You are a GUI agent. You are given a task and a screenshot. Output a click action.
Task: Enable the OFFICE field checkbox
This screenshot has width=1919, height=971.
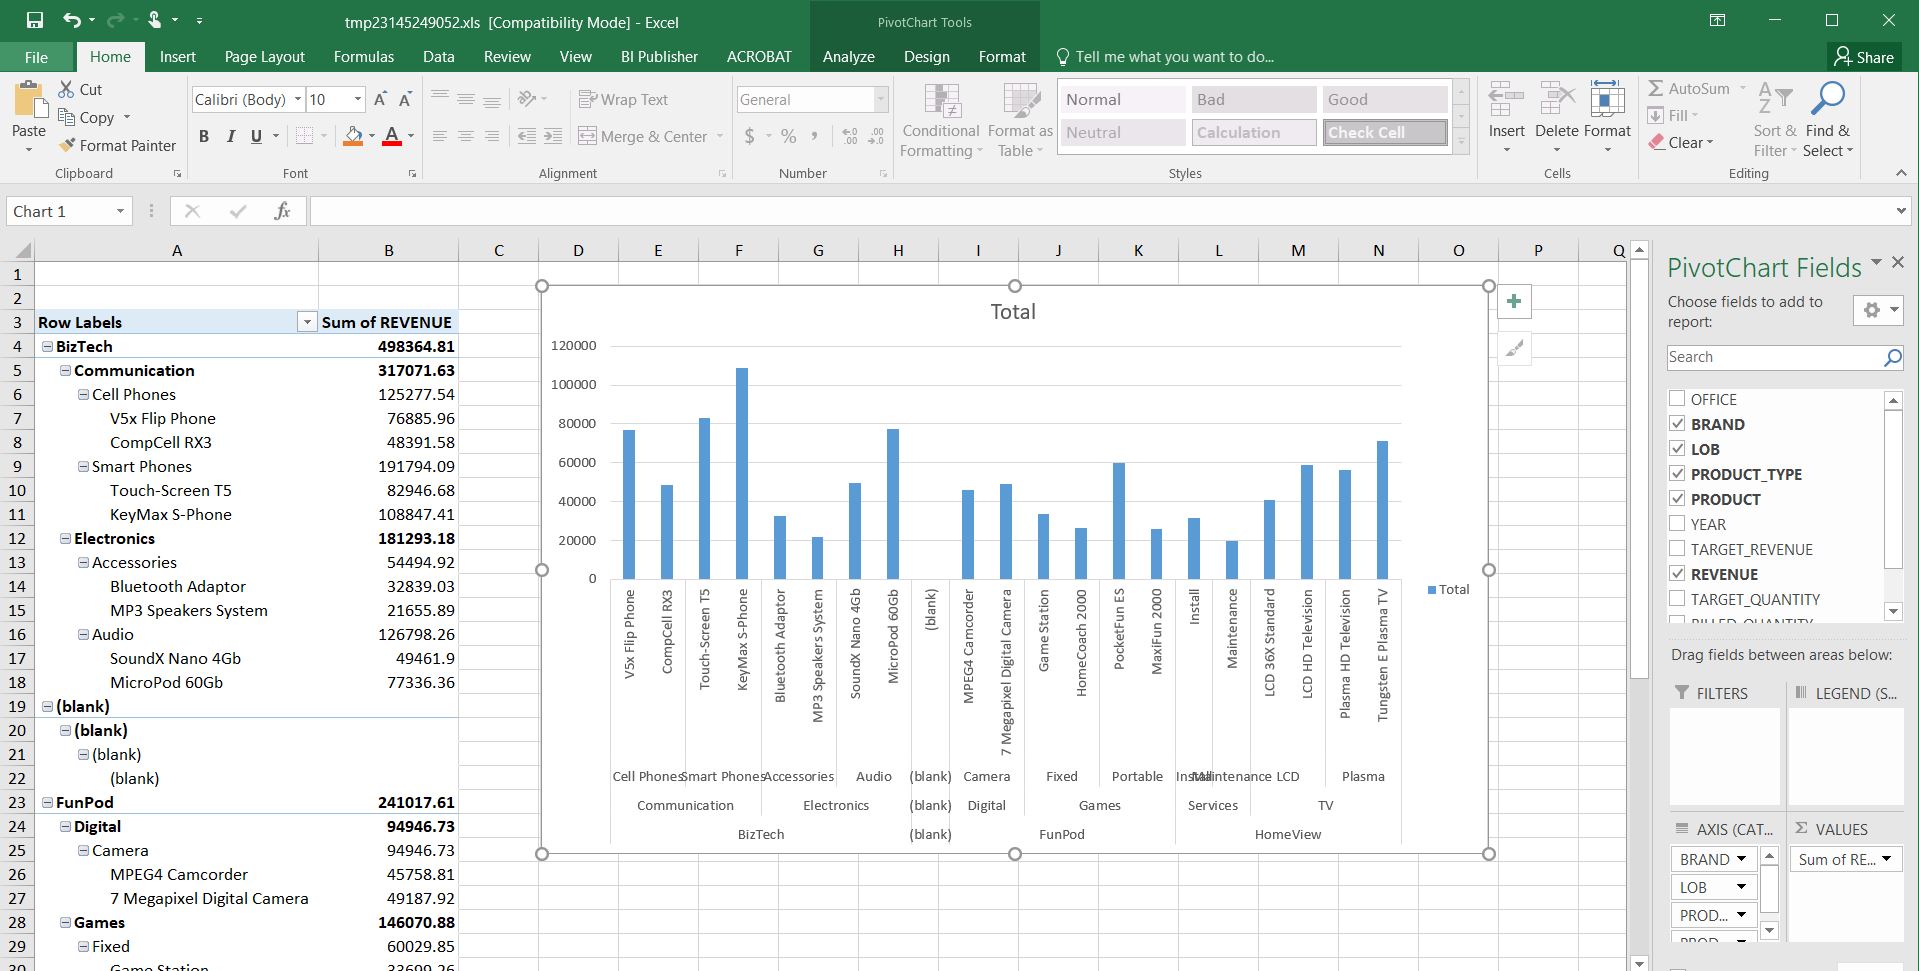point(1677,399)
